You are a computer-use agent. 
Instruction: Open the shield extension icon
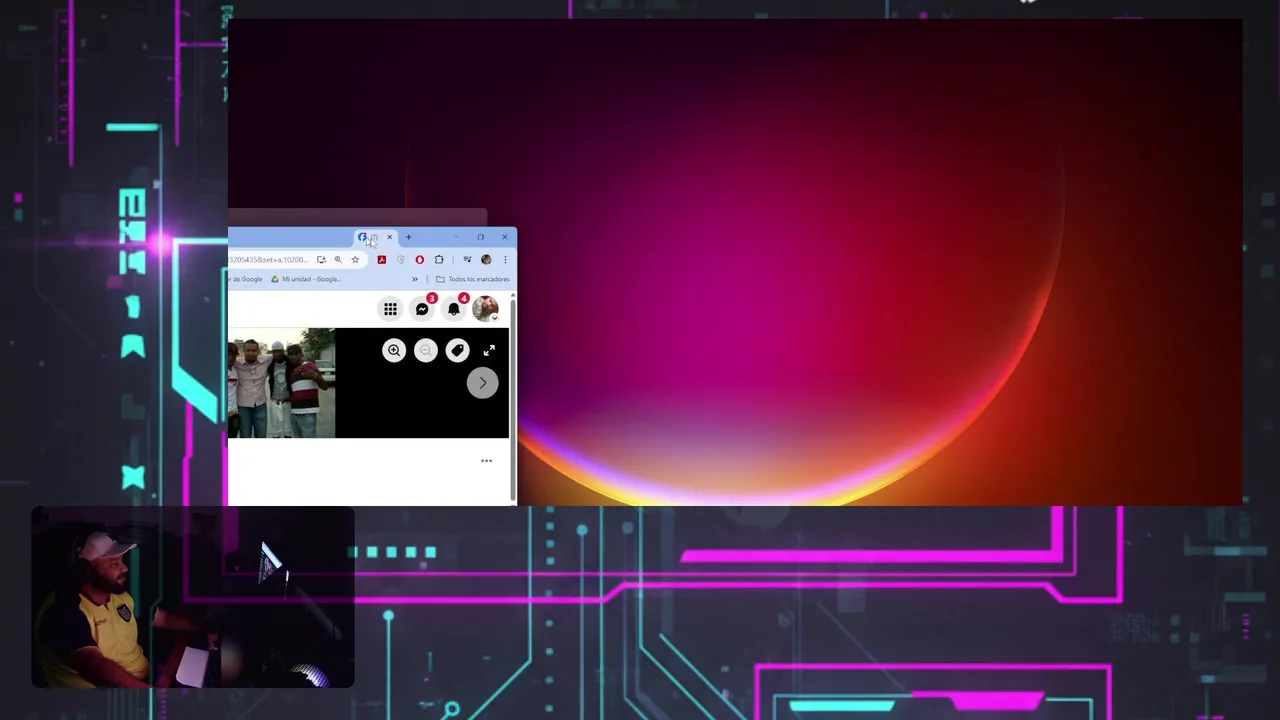pyautogui.click(x=400, y=260)
